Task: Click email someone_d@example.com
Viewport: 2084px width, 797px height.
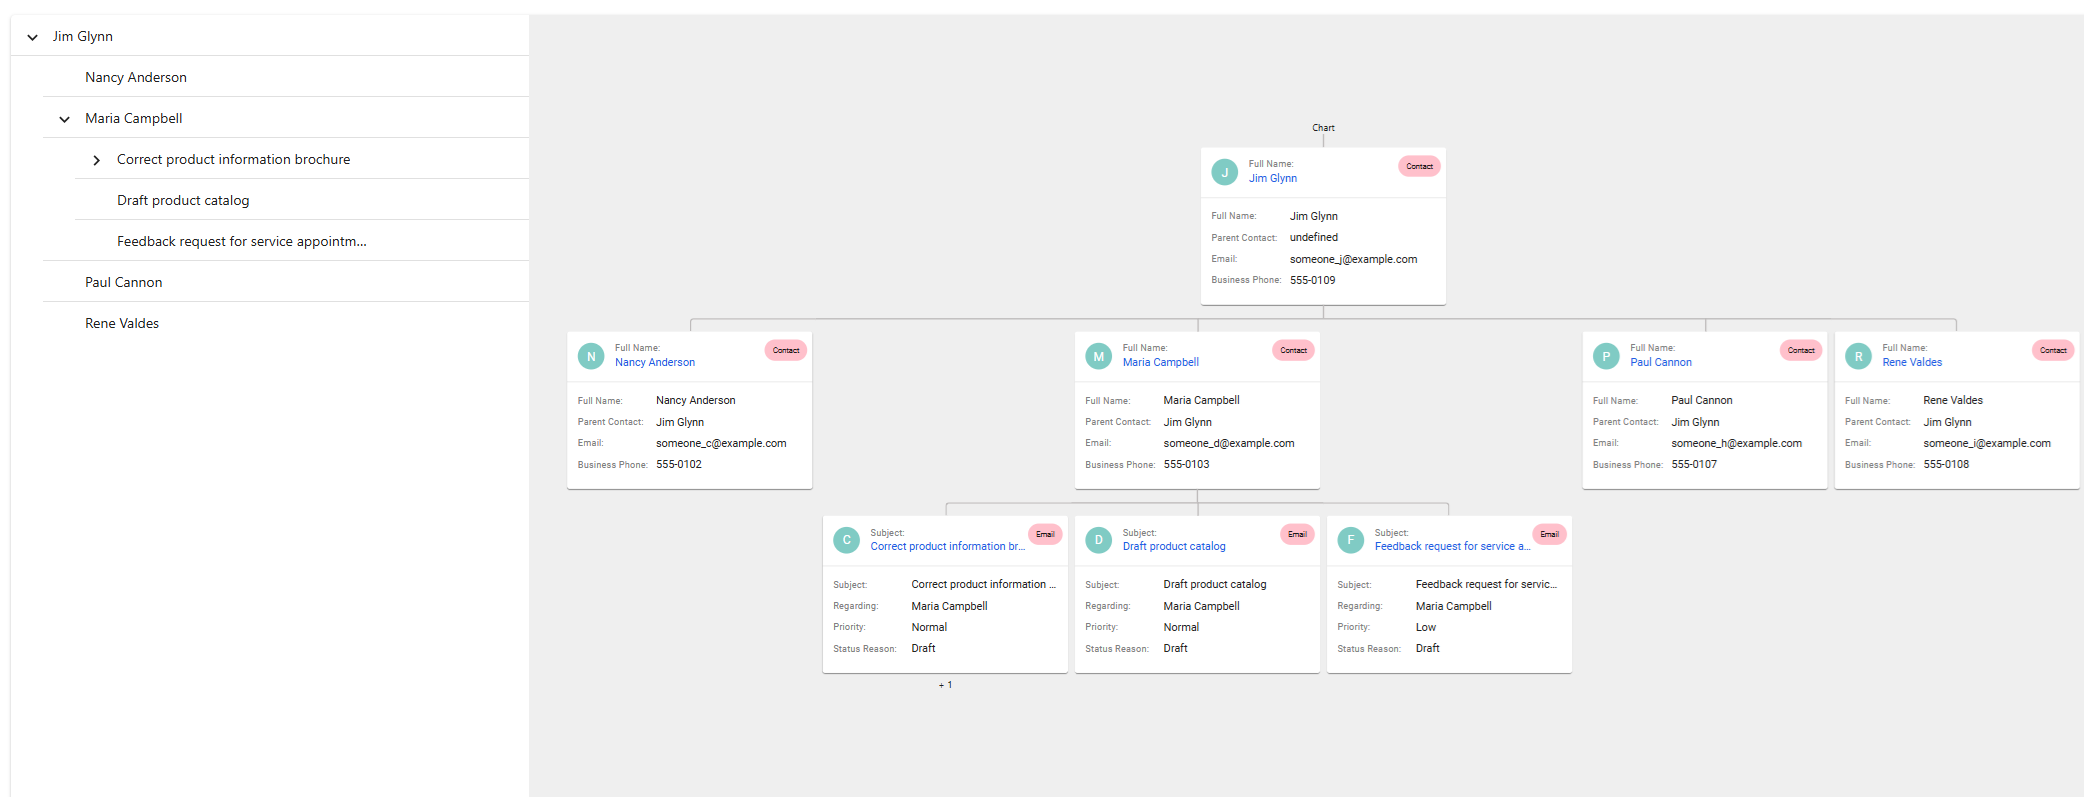Action: (1228, 443)
